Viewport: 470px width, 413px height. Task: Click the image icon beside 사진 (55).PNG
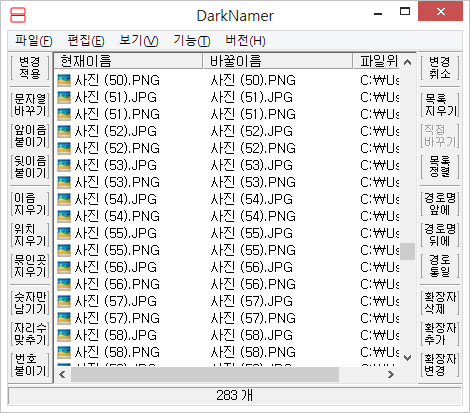tap(64, 250)
